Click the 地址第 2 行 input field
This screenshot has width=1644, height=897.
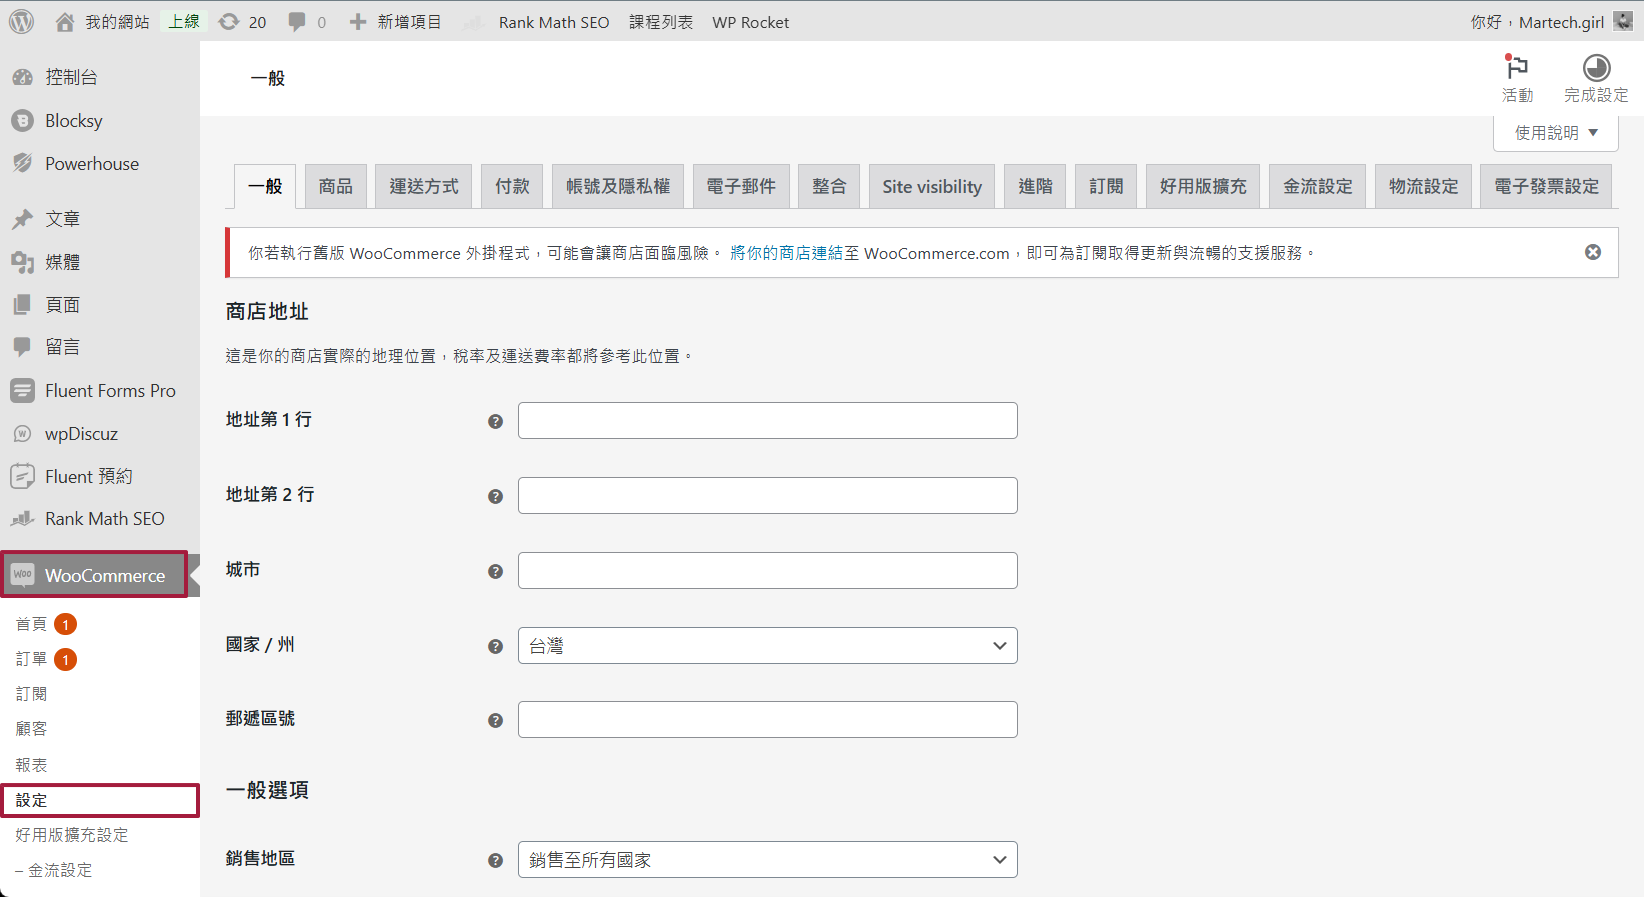coord(768,495)
